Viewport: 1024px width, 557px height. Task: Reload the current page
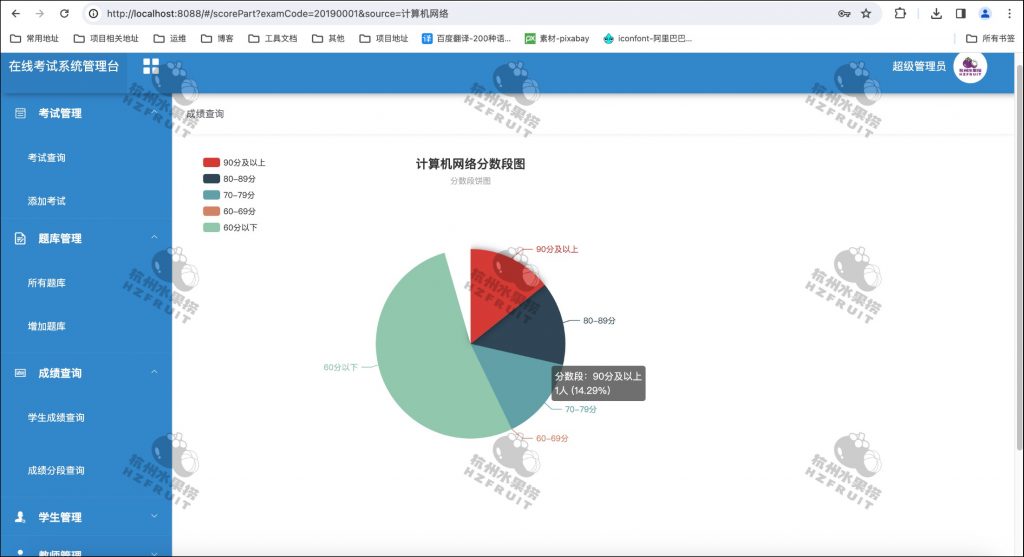[x=64, y=13]
